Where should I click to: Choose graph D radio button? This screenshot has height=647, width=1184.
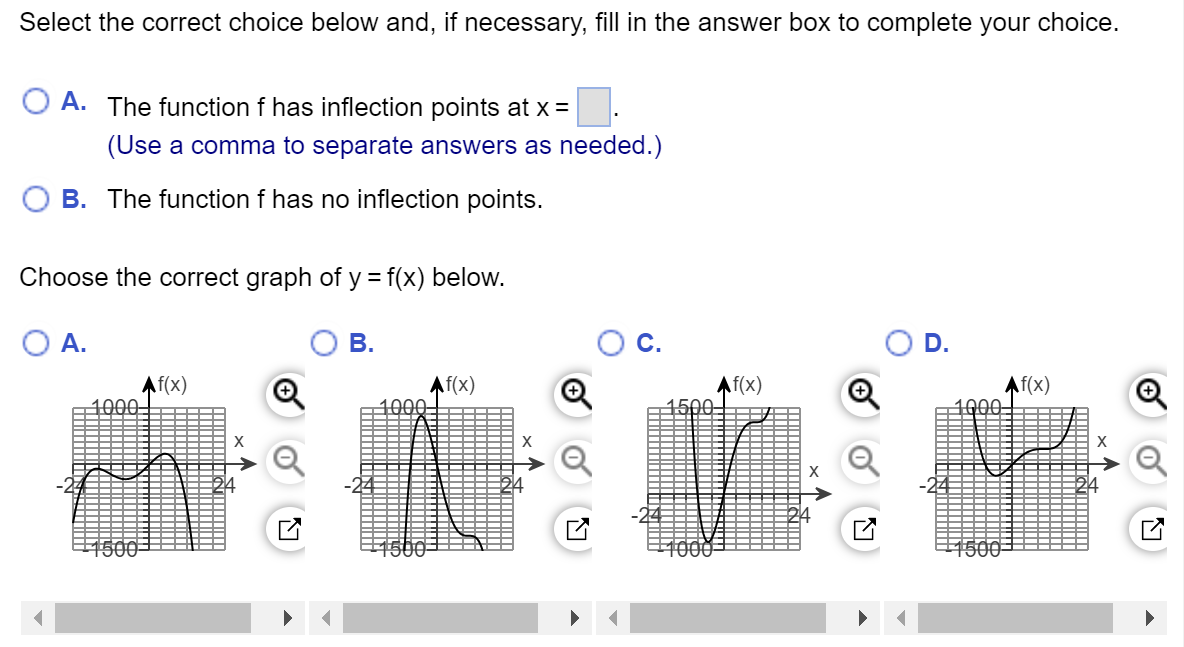[x=899, y=343]
